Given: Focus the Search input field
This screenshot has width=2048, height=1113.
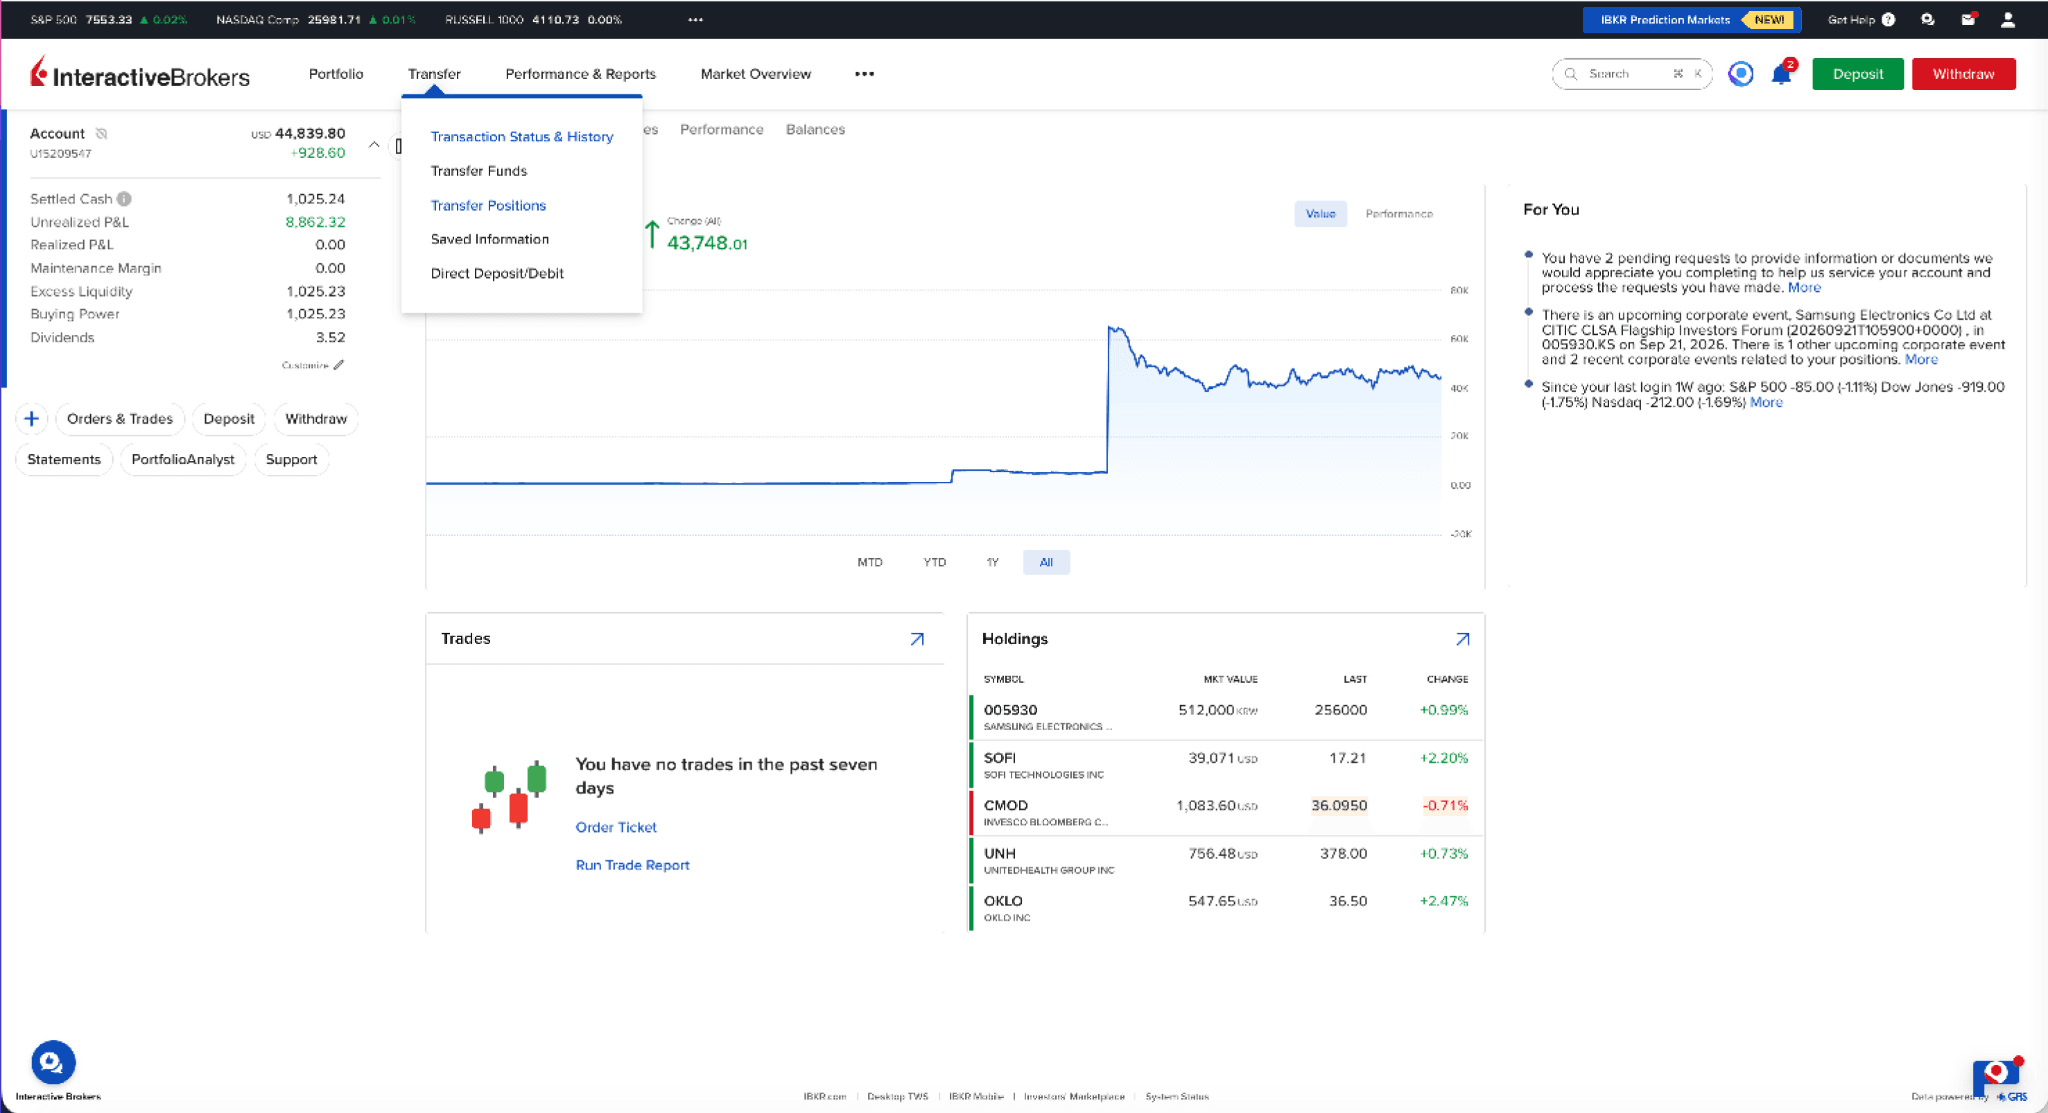Looking at the screenshot, I should pos(1631,74).
